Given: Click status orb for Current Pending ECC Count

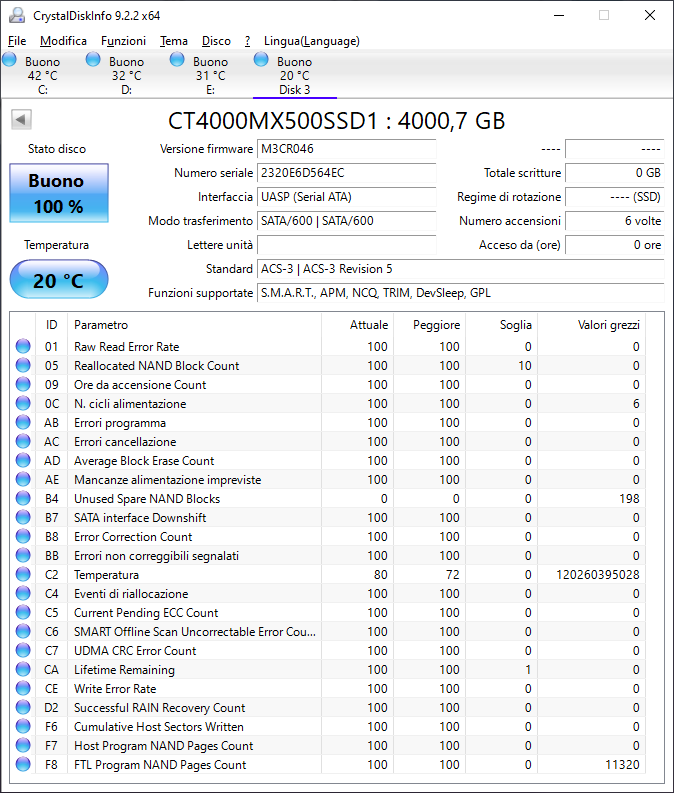Looking at the screenshot, I should (23, 612).
